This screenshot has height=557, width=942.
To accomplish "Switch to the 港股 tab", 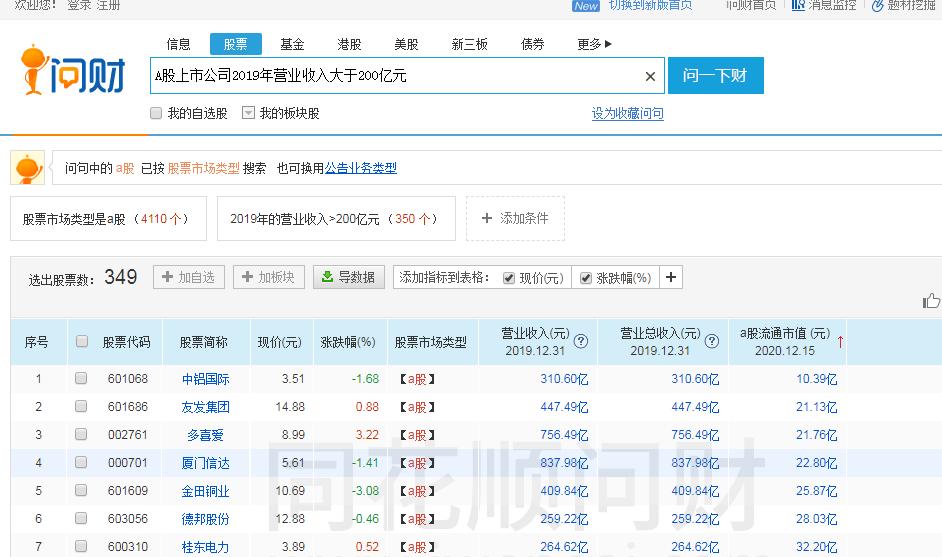I will 350,44.
